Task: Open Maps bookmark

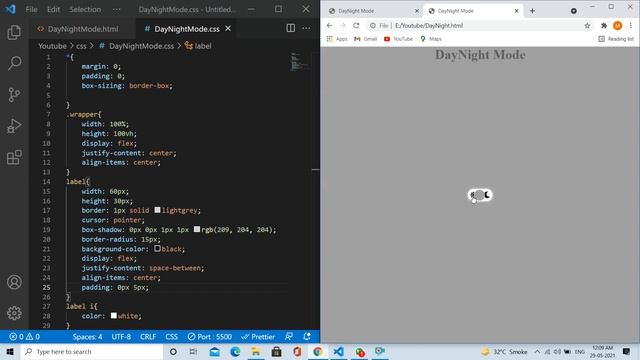Action: tap(431, 39)
